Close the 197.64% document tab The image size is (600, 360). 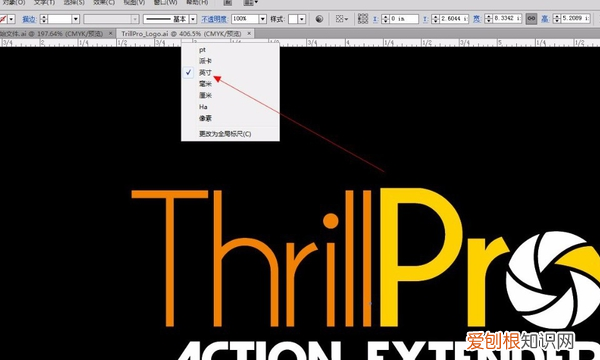(x=111, y=34)
